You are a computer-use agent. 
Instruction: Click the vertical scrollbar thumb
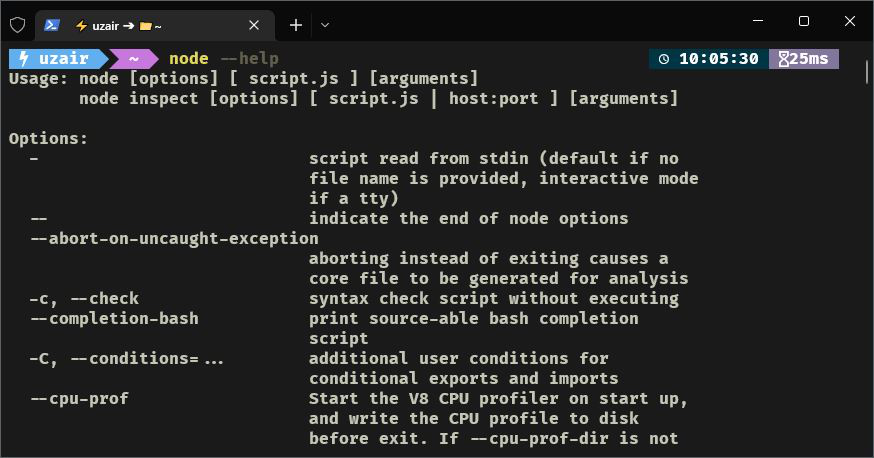(x=867, y=71)
